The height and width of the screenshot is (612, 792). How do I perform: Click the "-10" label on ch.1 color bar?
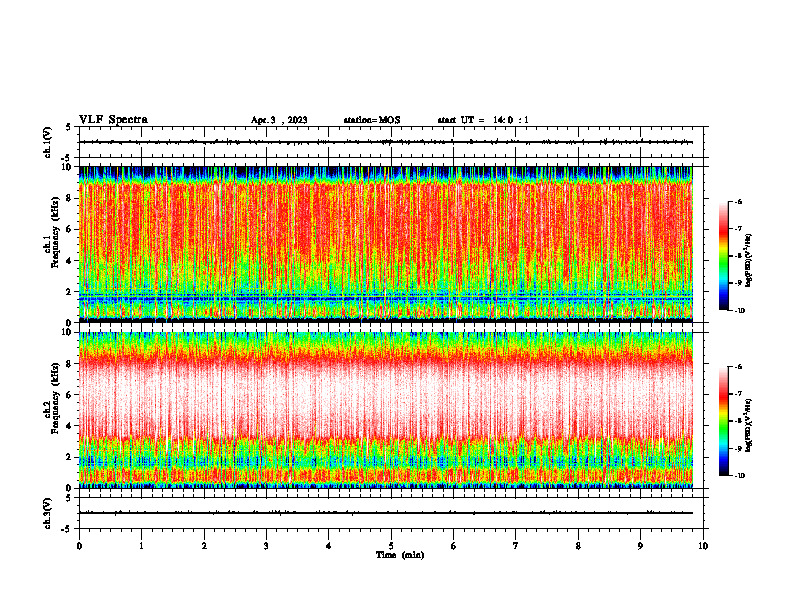(739, 311)
